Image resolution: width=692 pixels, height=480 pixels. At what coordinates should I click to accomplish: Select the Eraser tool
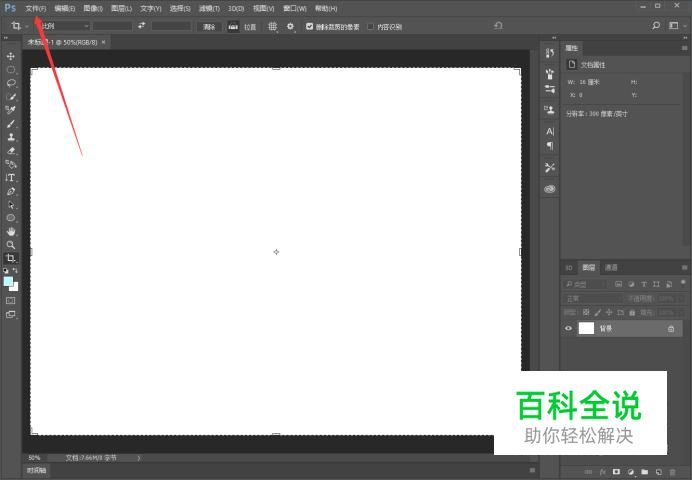pos(11,150)
